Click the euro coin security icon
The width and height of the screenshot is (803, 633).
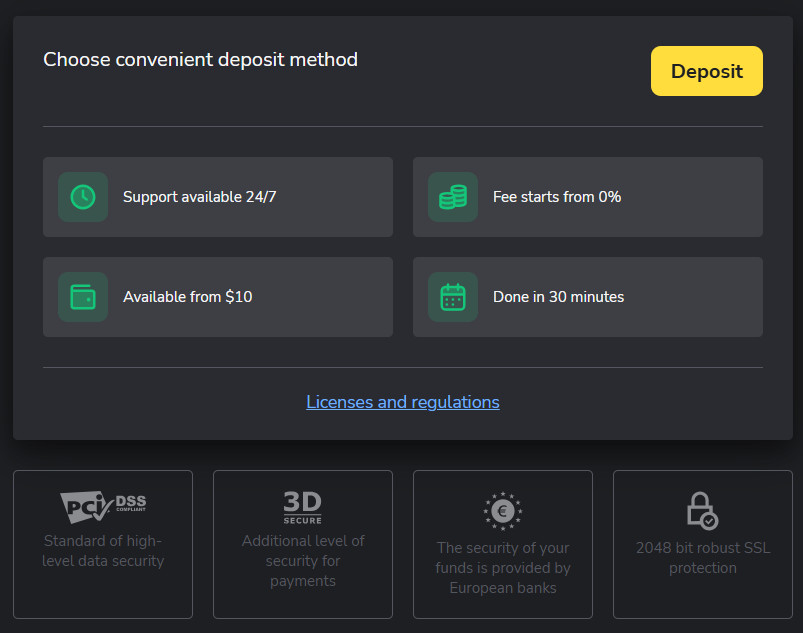pos(502,510)
